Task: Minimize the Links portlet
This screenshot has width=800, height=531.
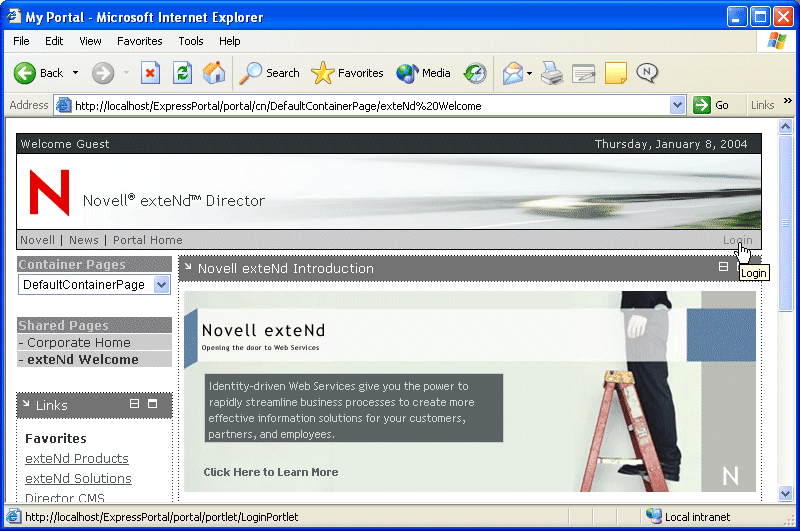Action: coord(134,403)
